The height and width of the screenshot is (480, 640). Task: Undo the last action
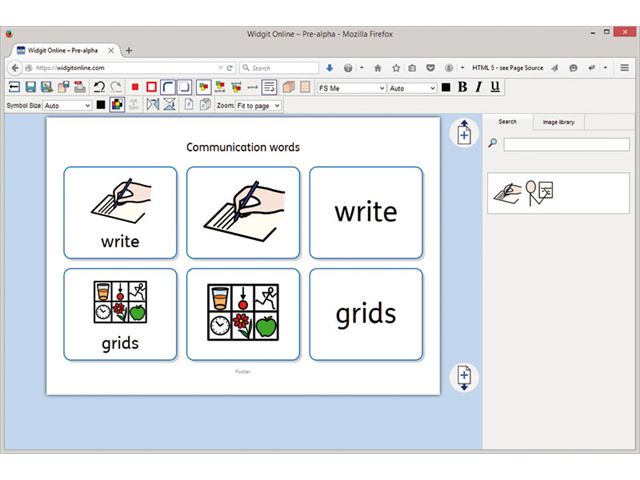99,87
